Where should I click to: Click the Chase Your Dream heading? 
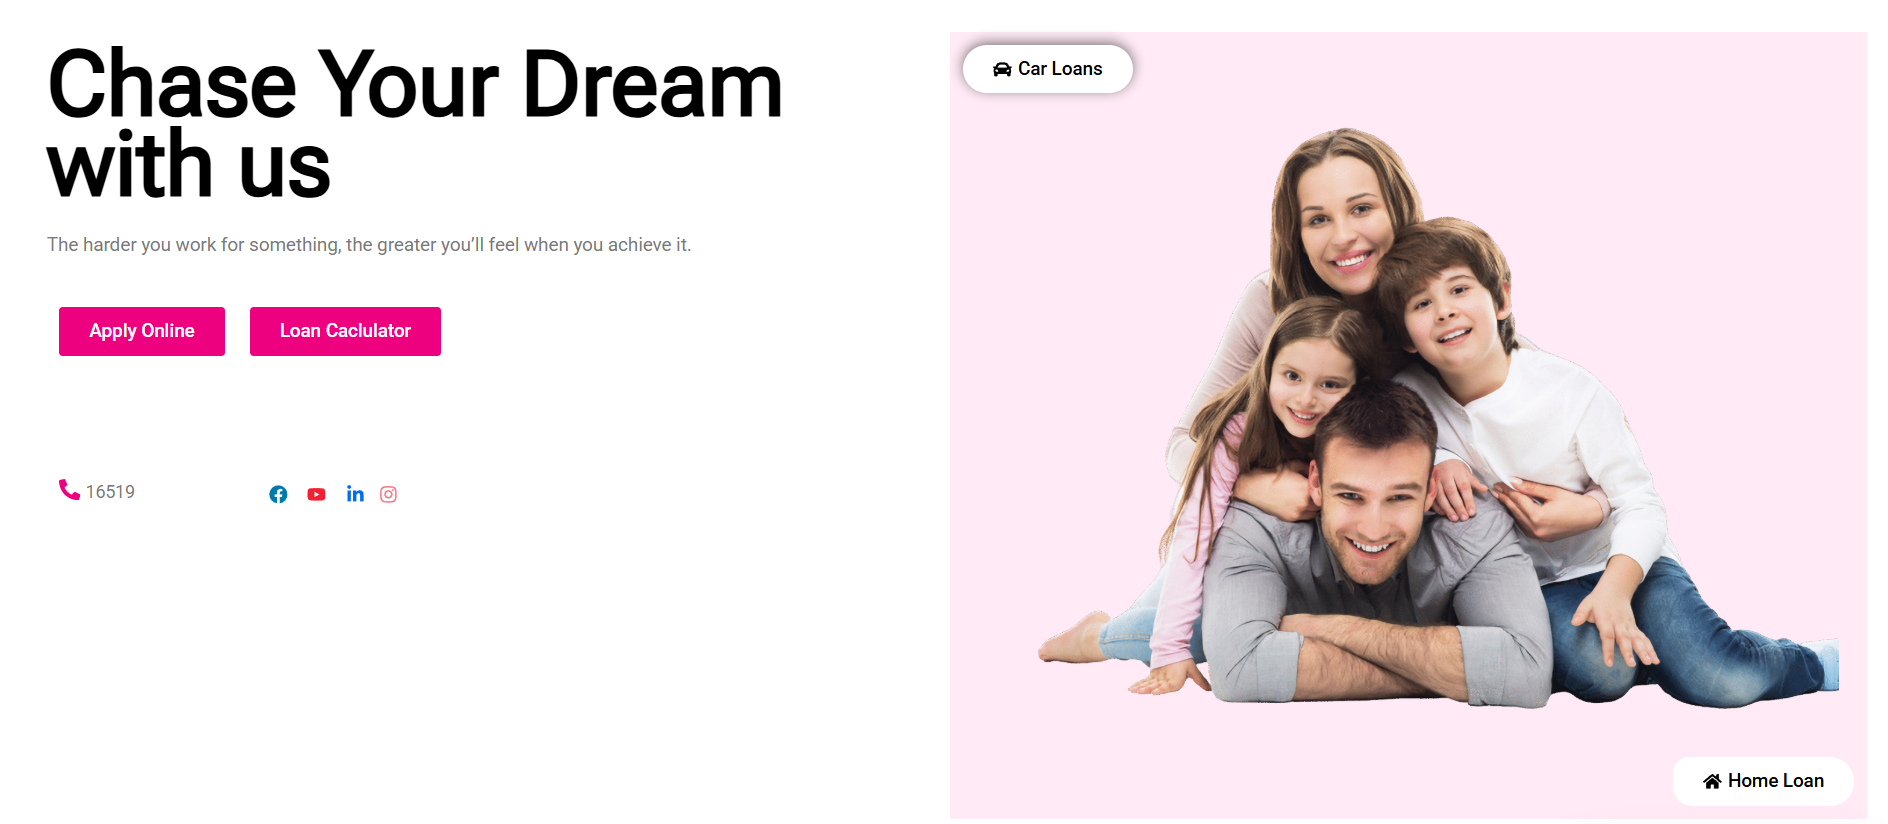tap(415, 125)
